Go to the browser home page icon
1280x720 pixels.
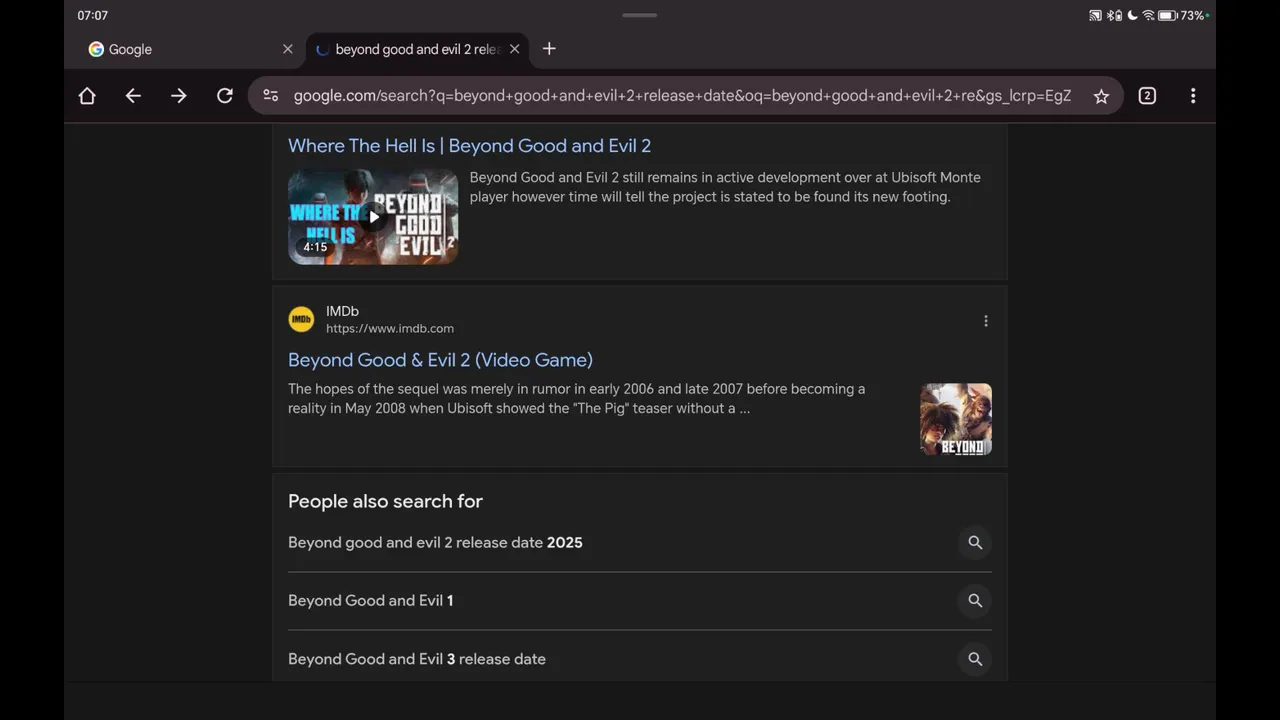coord(87,96)
